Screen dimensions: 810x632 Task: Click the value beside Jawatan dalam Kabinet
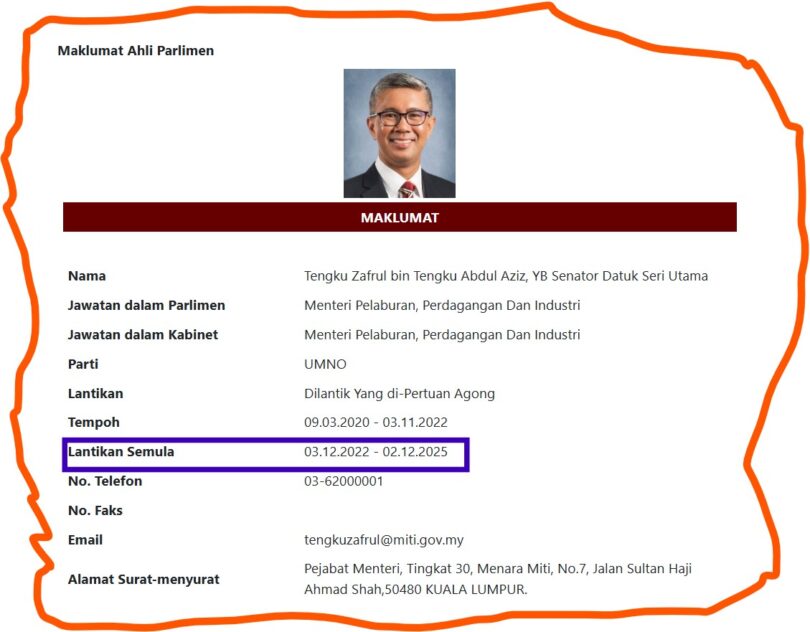(x=441, y=335)
